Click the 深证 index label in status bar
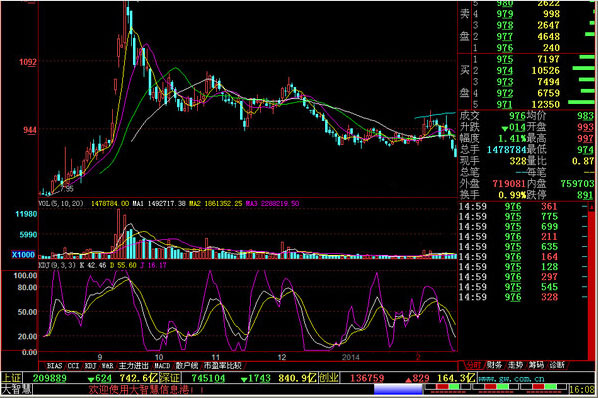598x398 pixels. click(x=170, y=378)
